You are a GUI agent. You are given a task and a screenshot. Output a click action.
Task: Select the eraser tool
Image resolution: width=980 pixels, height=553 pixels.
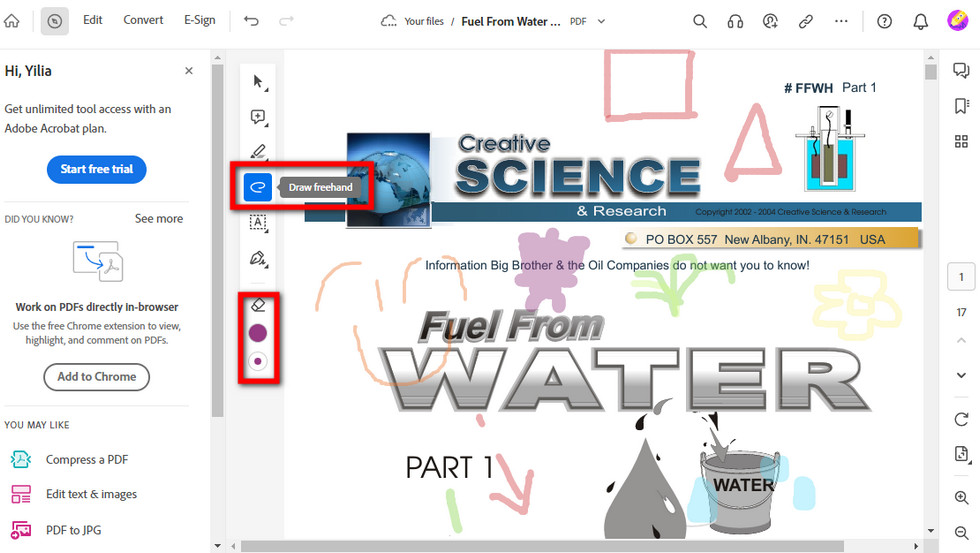click(258, 305)
